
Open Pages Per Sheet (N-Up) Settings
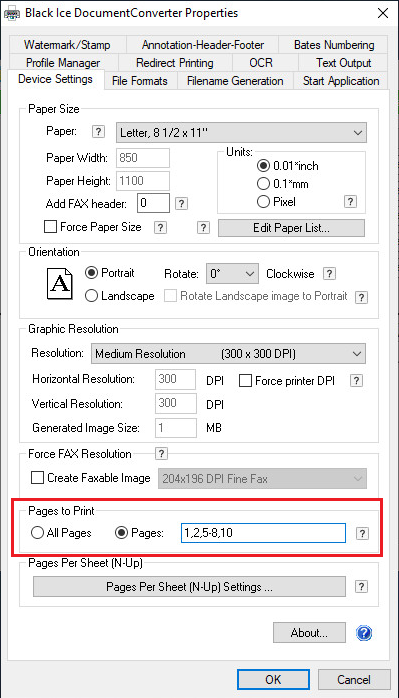click(189, 587)
